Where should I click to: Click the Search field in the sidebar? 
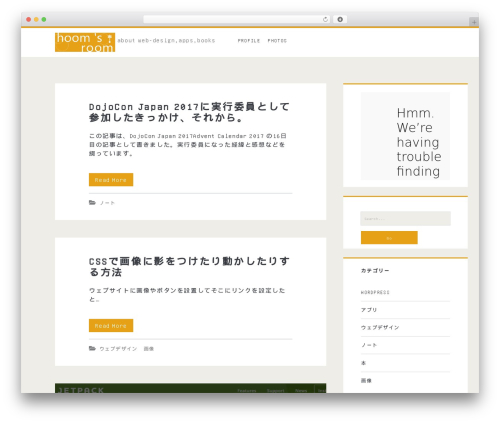coord(405,219)
